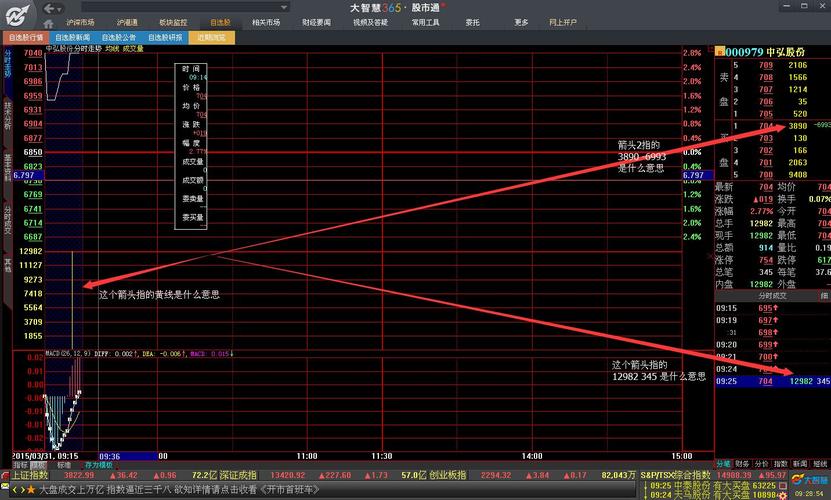Viewport: 831px width, 500px height.
Task: Click the 大智慧 logo in bottom-right corner
Action: tap(810, 480)
